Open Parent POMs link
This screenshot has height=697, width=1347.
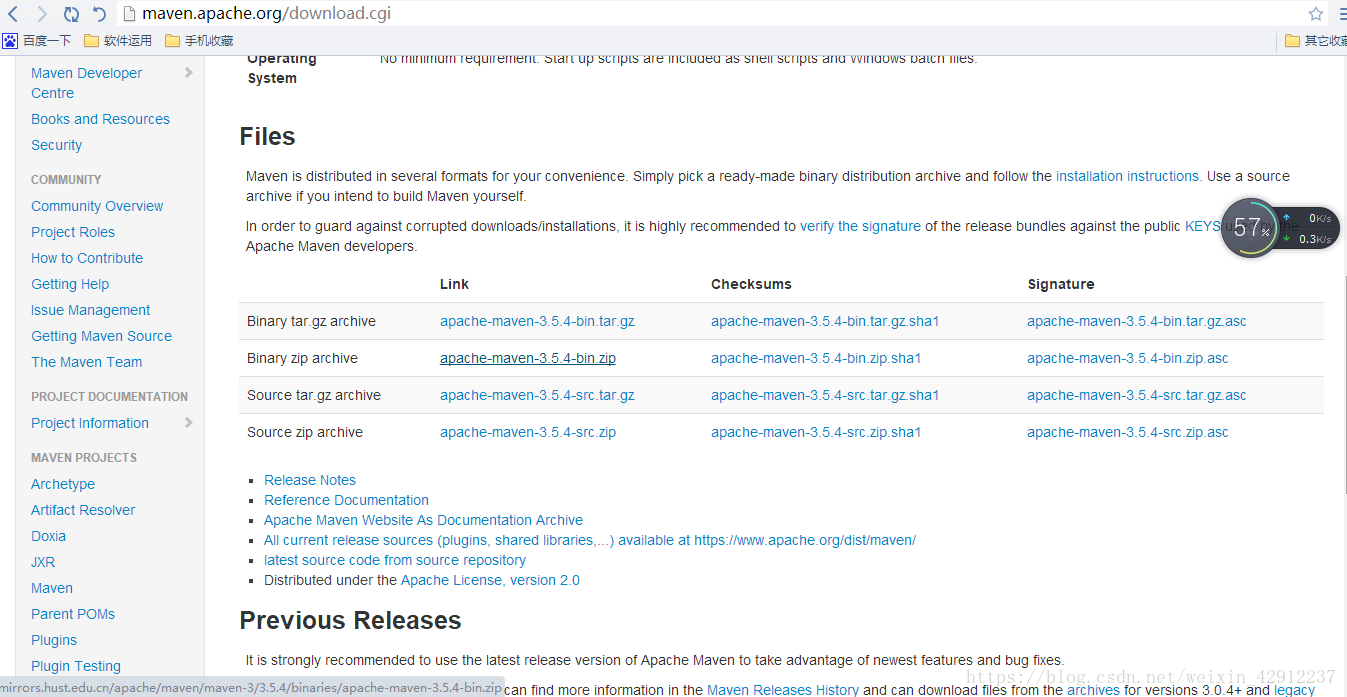pyautogui.click(x=73, y=614)
